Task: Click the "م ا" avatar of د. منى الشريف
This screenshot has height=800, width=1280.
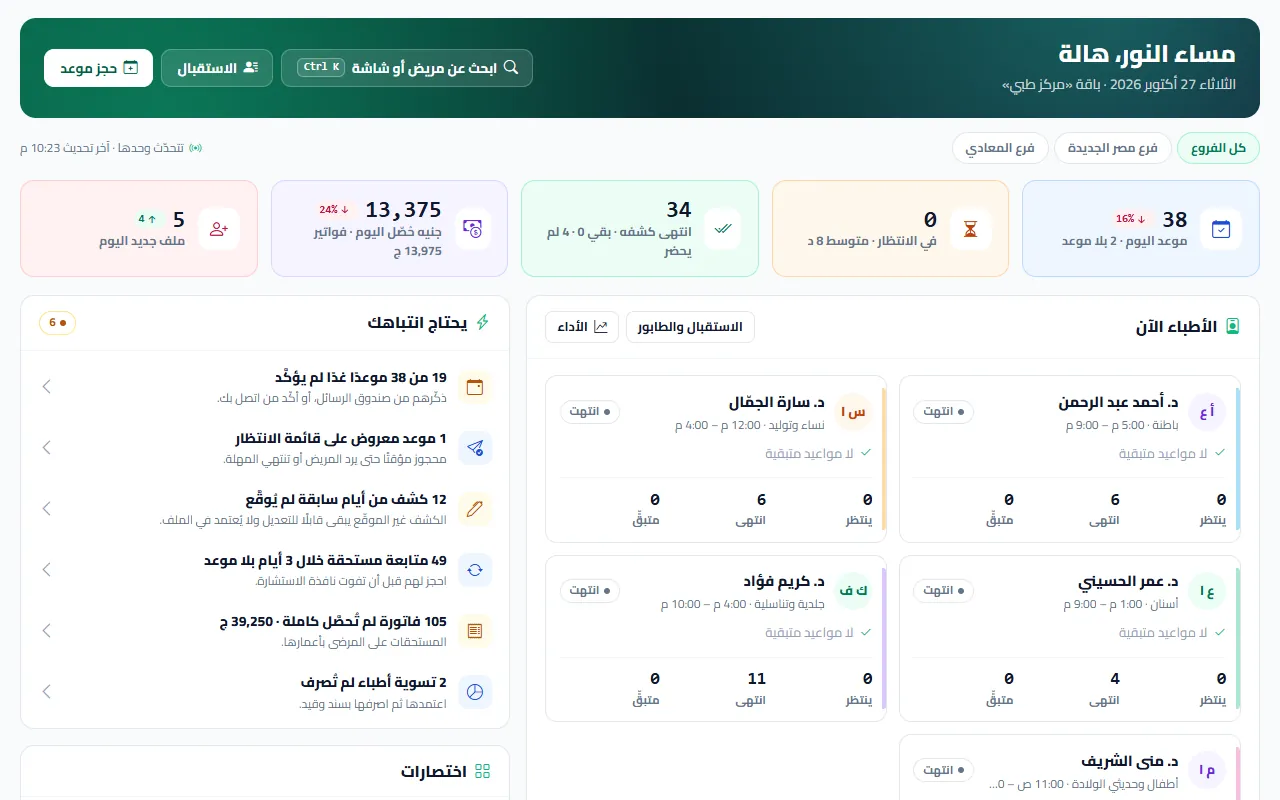Action: click(x=1207, y=770)
